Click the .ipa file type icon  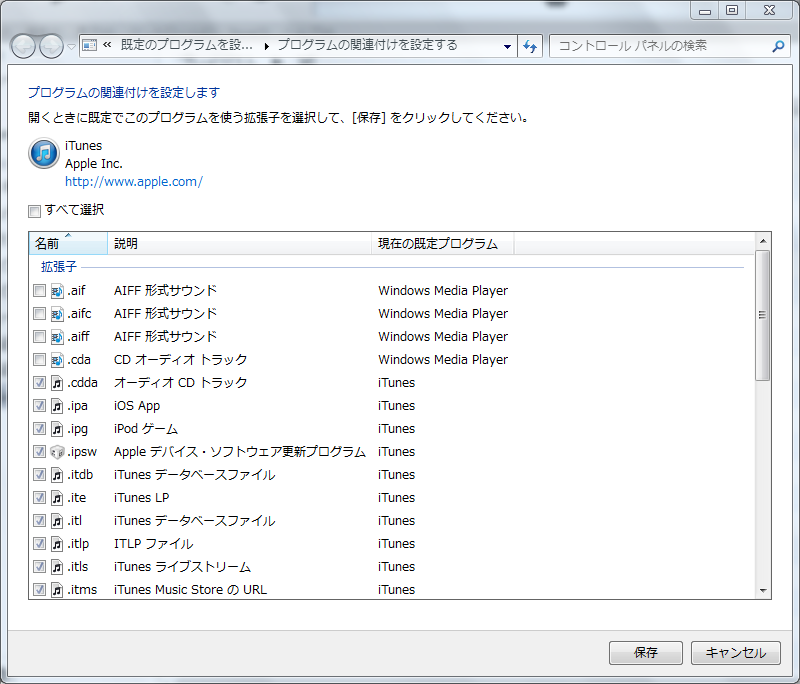(x=57, y=406)
